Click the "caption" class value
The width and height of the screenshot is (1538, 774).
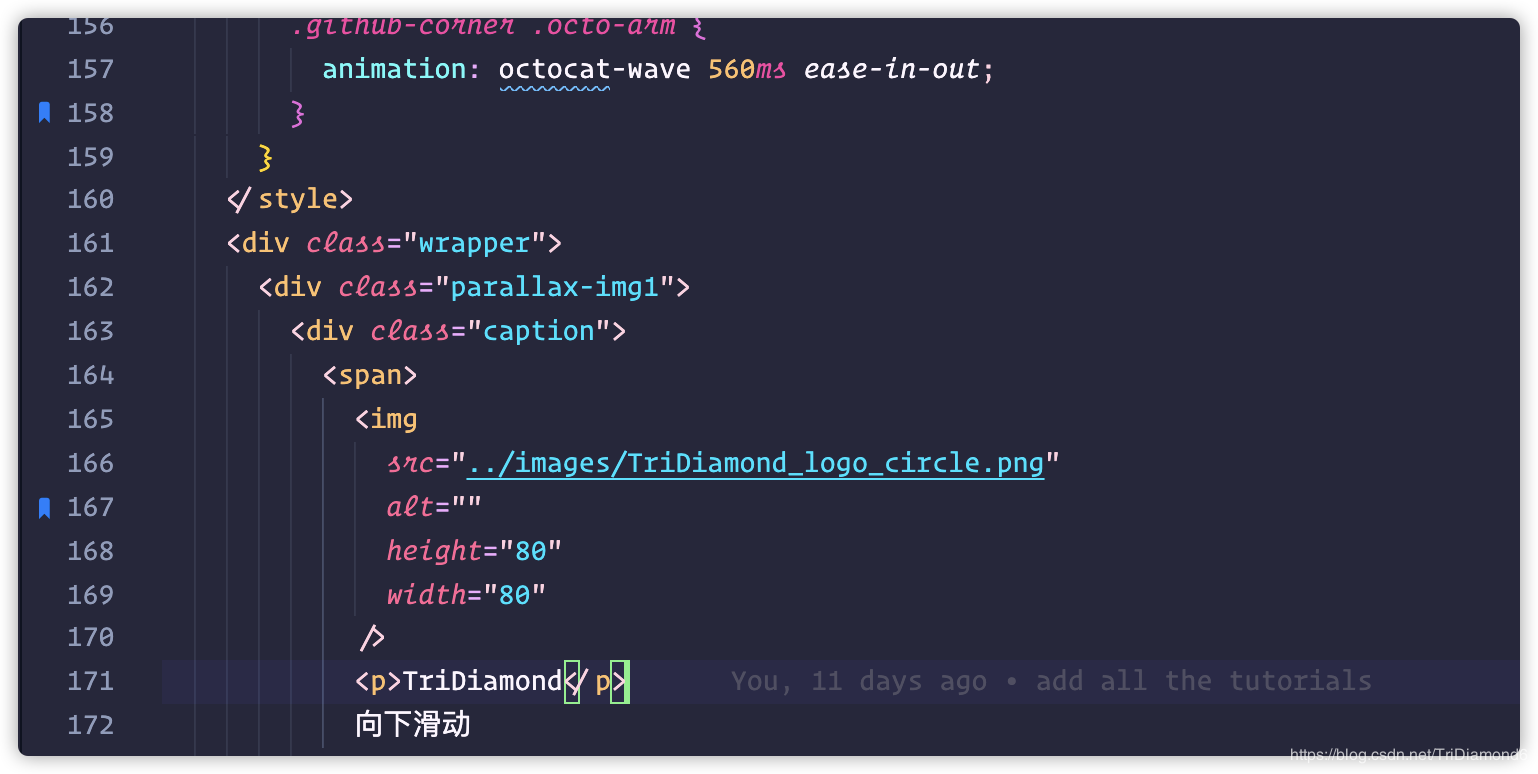tap(538, 331)
